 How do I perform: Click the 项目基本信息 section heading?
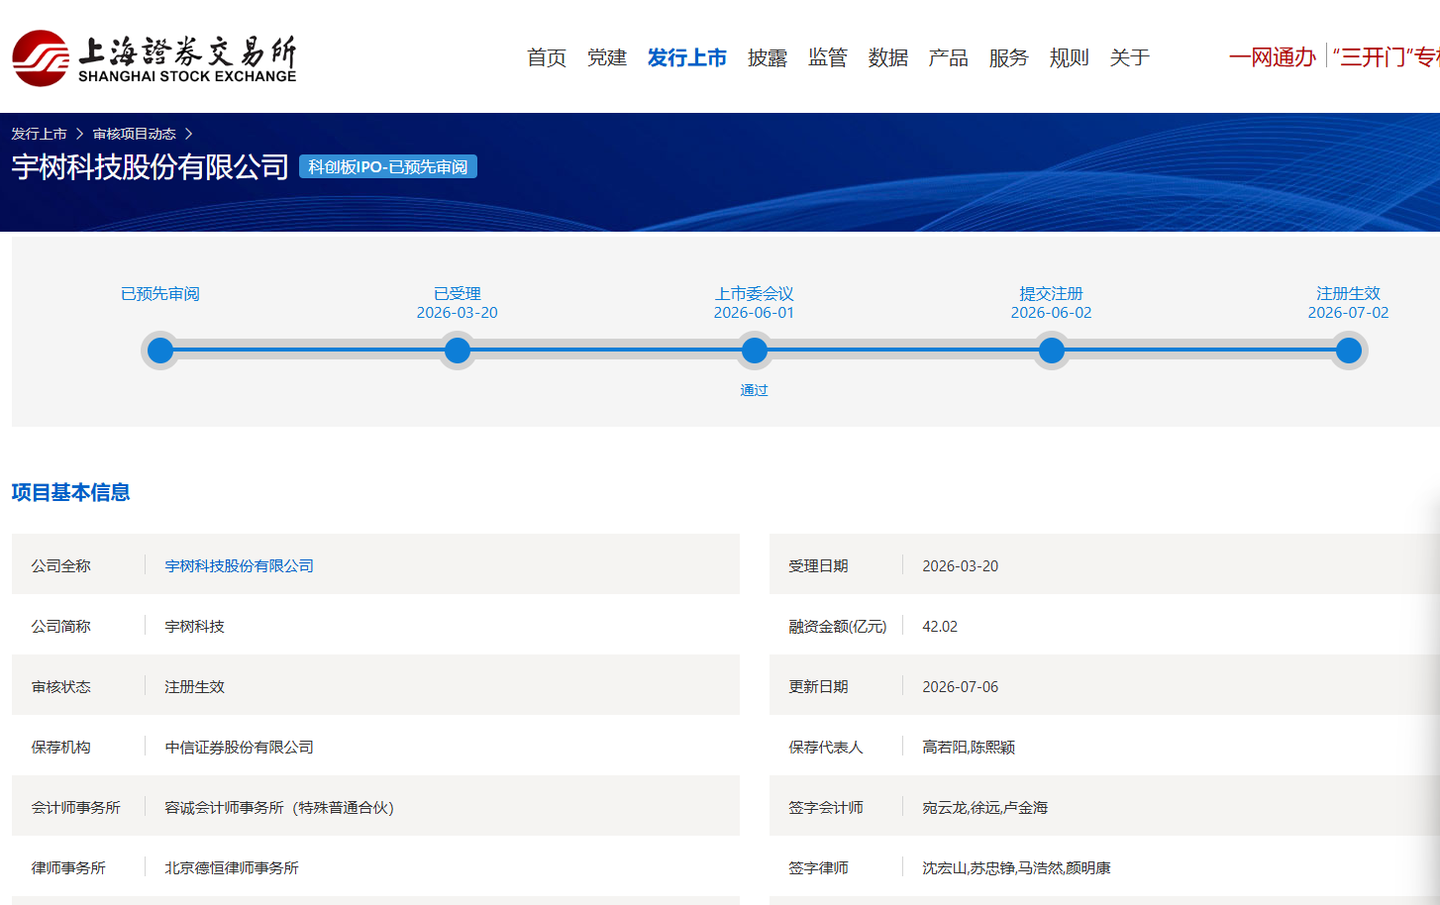pyautogui.click(x=71, y=492)
